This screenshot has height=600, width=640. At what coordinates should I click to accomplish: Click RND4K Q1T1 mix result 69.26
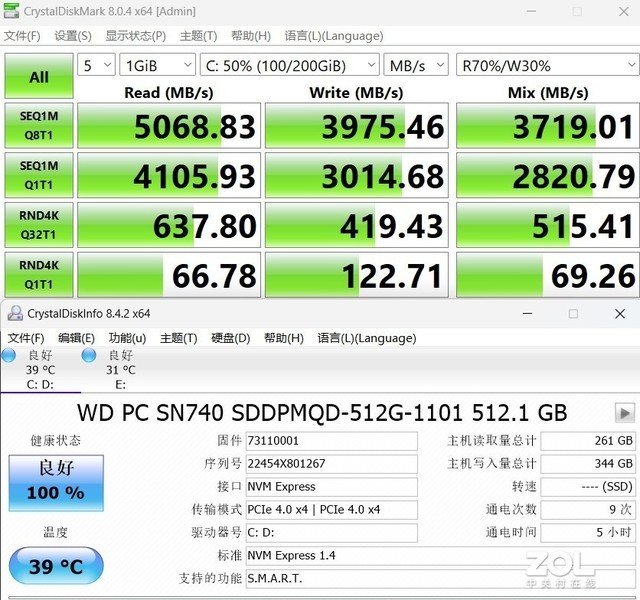point(548,275)
